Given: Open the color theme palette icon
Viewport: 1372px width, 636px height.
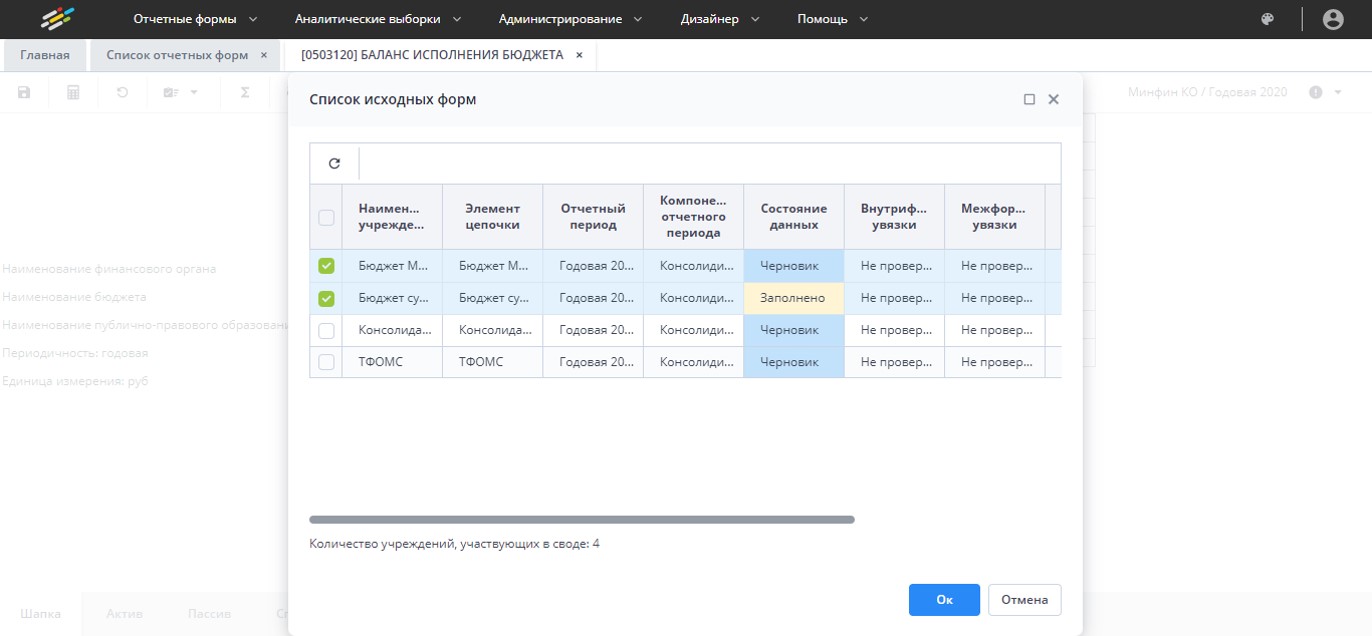Looking at the screenshot, I should [1267, 19].
